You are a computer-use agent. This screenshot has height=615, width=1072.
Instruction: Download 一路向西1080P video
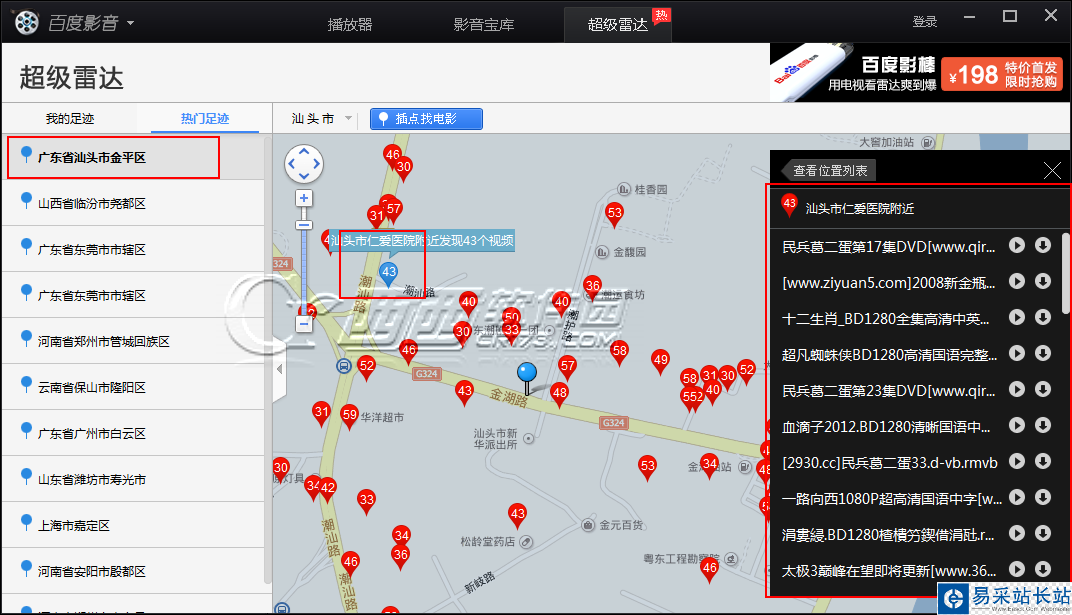click(x=1043, y=497)
